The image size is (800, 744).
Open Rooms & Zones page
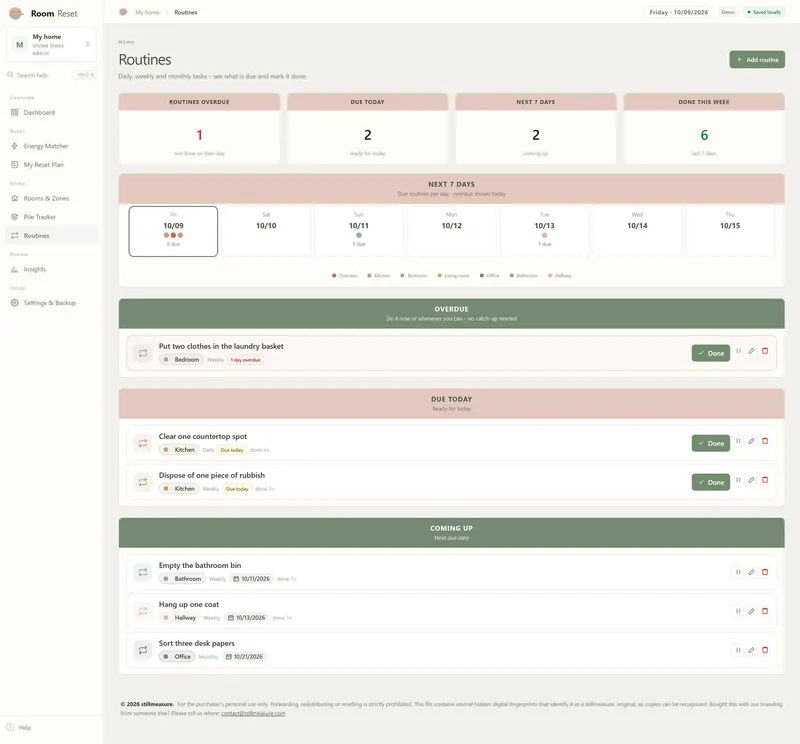tap(51, 198)
